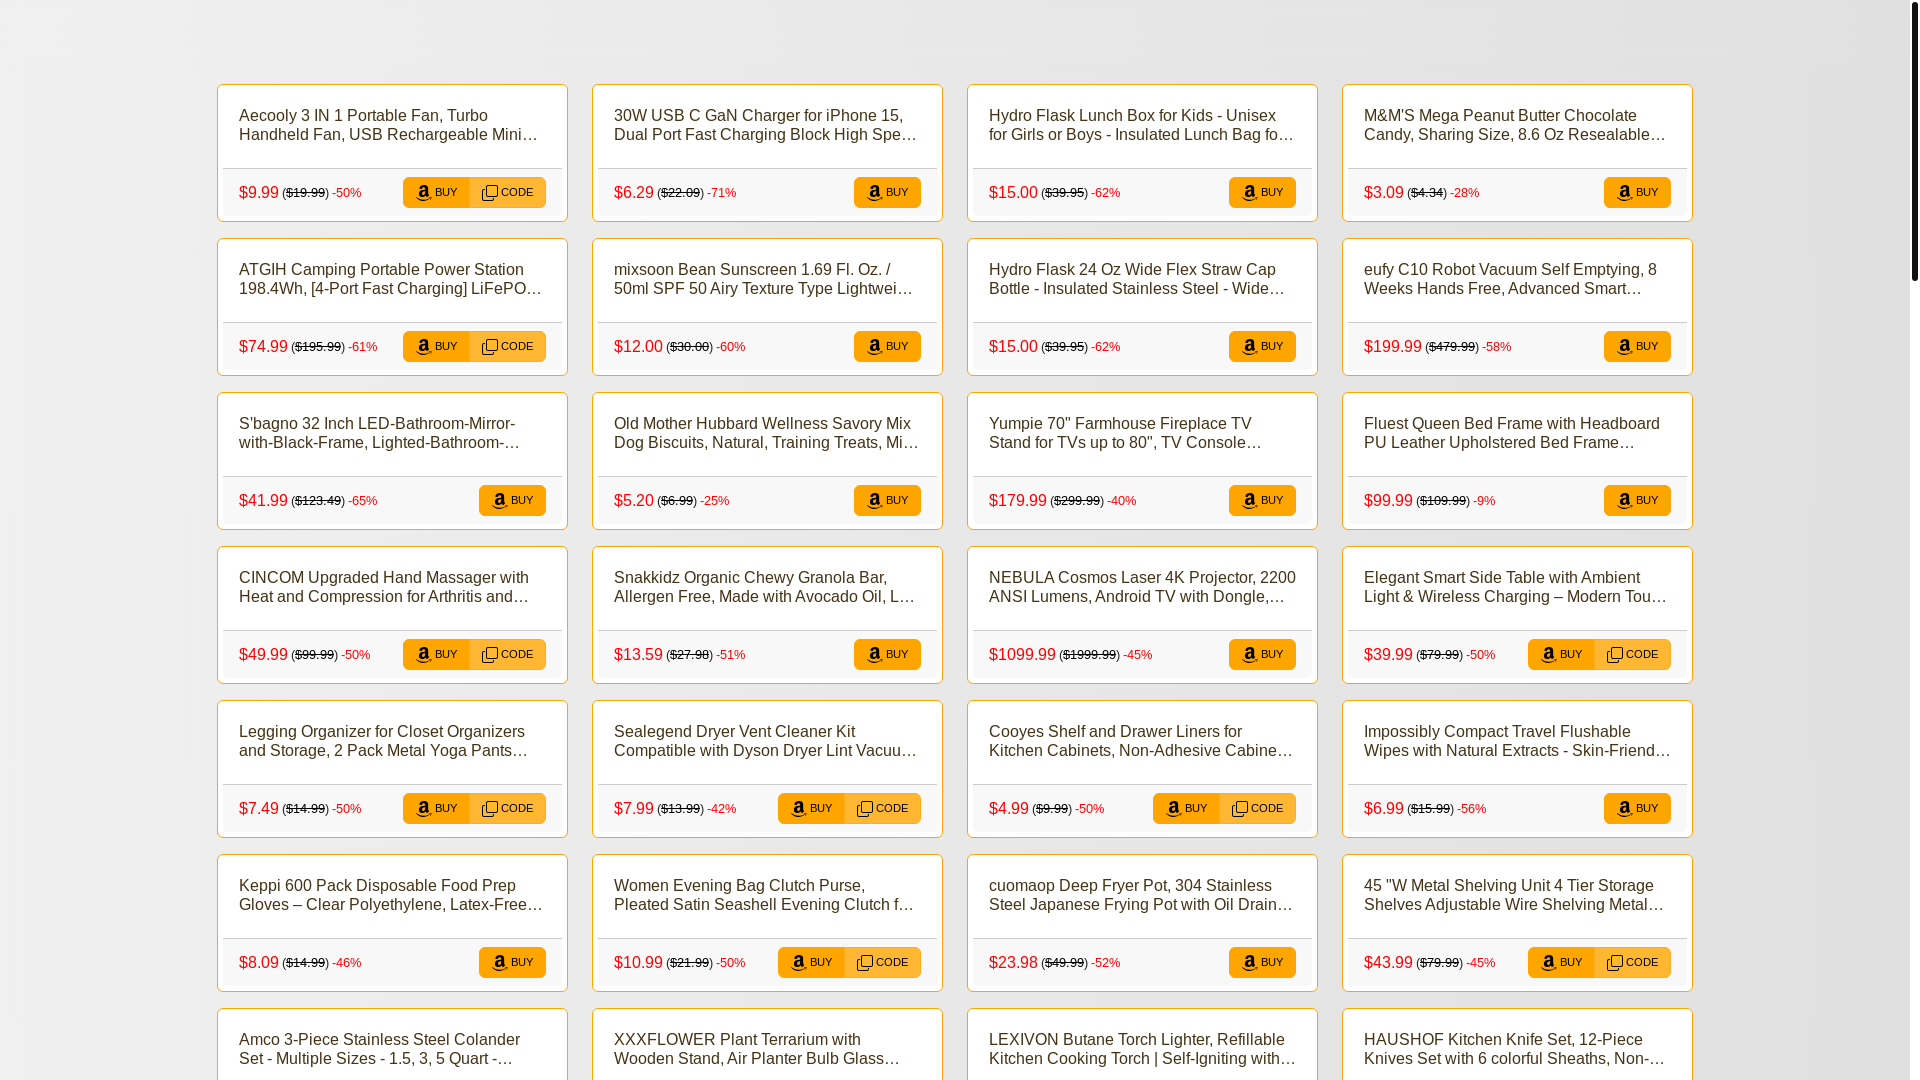Open eufy C10 Robot Vacuum title

point(1517,279)
